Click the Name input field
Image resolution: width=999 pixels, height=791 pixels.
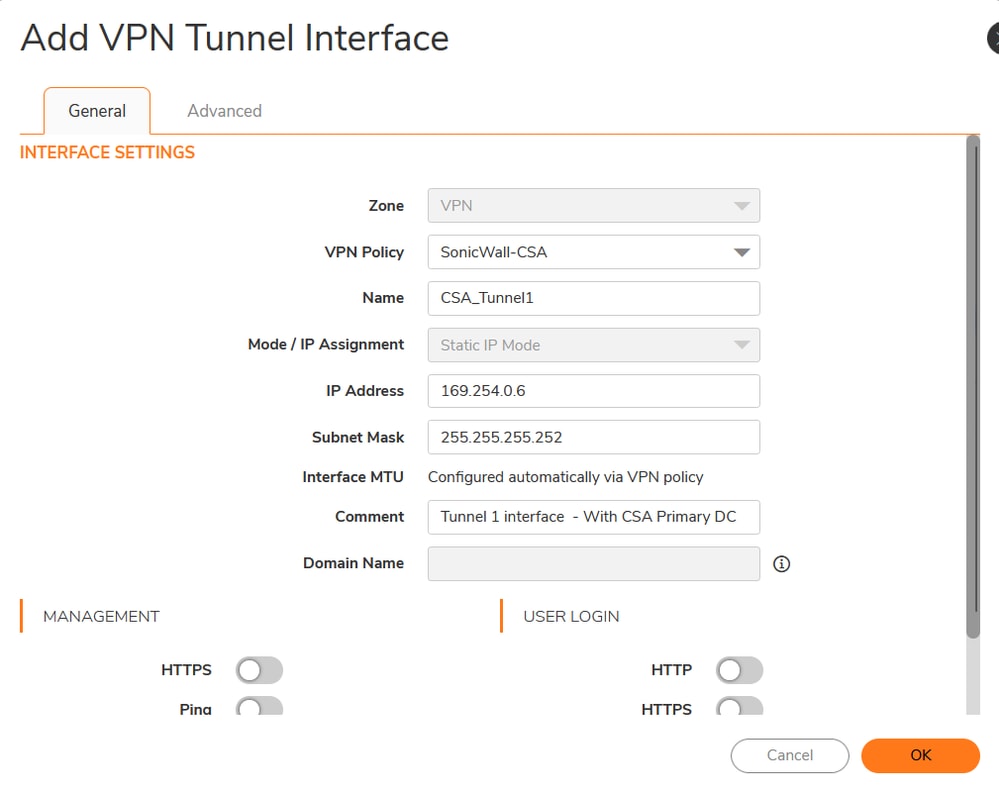593,298
